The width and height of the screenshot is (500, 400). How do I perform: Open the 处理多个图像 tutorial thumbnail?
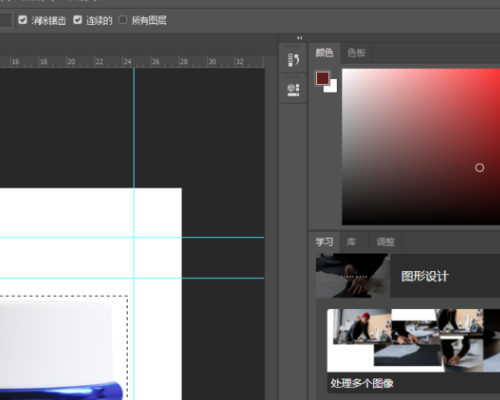pos(413,340)
